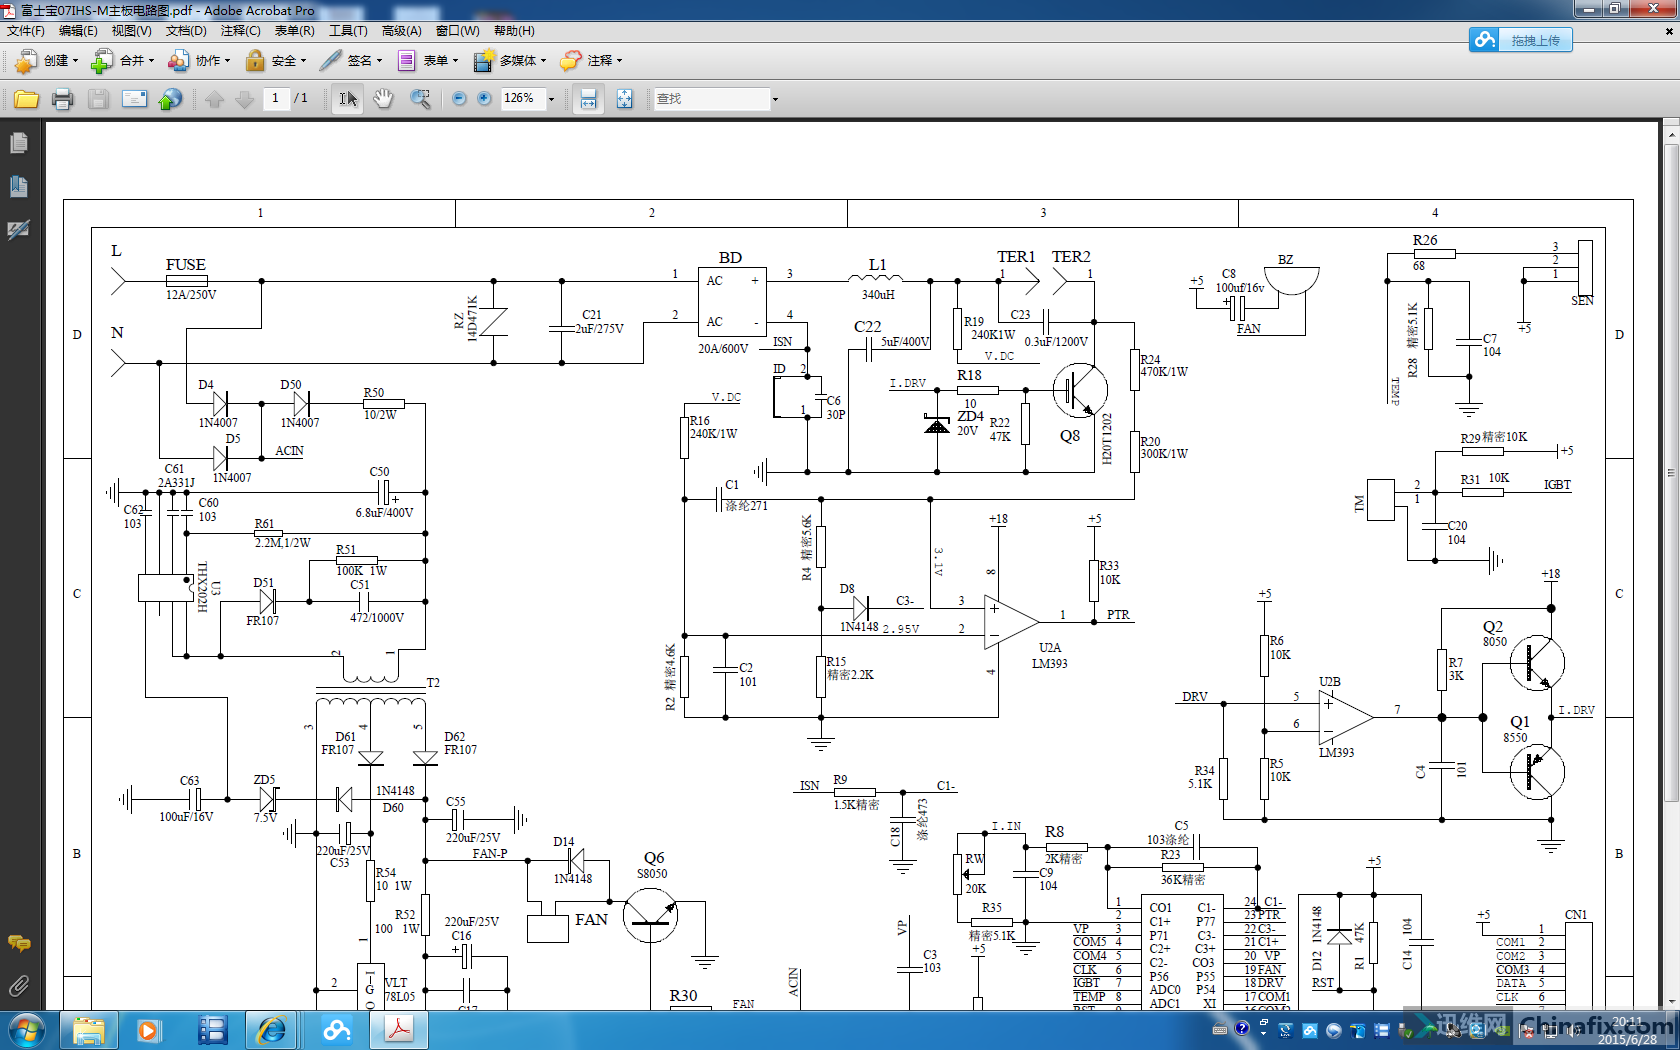The image size is (1680, 1050).
Task: Click the zoom percentage field showing 126%
Action: coord(523,98)
